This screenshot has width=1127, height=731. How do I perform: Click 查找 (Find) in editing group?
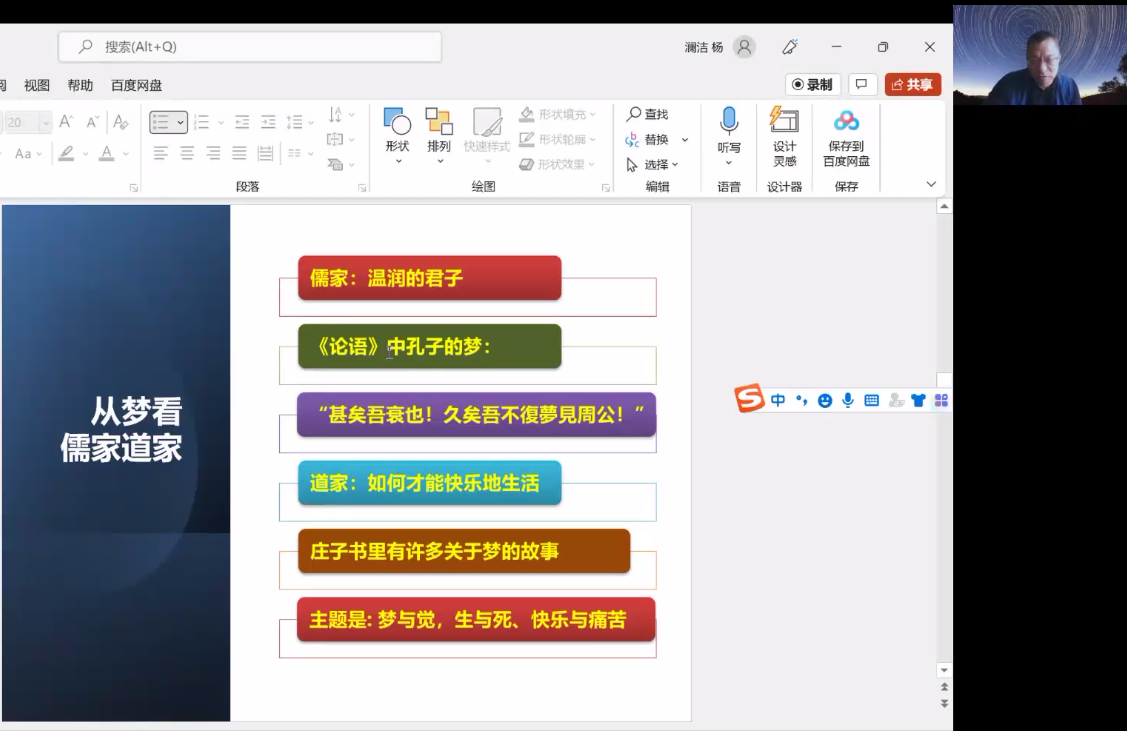647,115
